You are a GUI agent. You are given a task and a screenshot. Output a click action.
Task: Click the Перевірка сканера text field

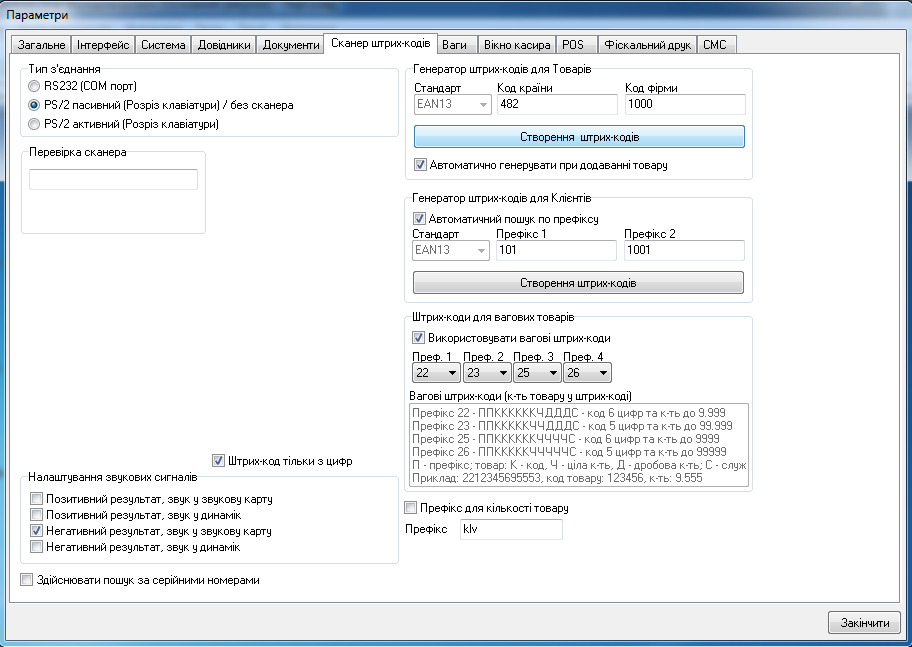pyautogui.click(x=113, y=180)
